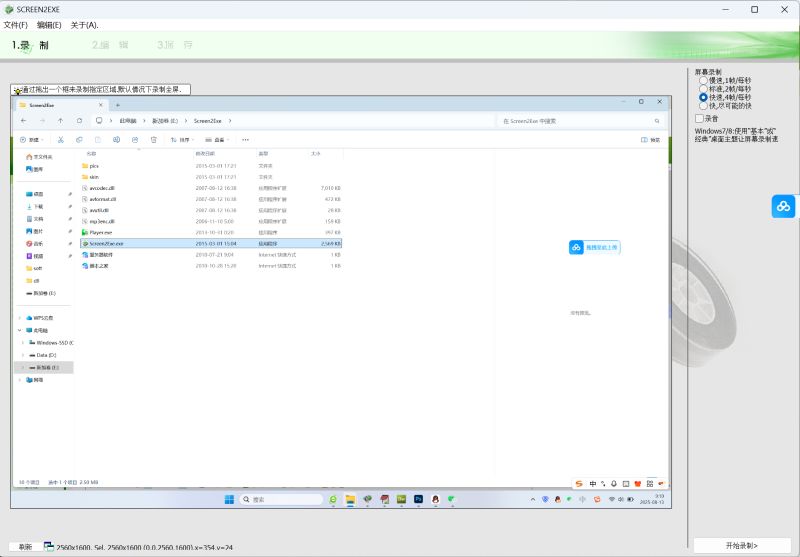The height and width of the screenshot is (557, 800).
Task: Click the Windows Start icon in previewed taskbar
Action: [229, 499]
